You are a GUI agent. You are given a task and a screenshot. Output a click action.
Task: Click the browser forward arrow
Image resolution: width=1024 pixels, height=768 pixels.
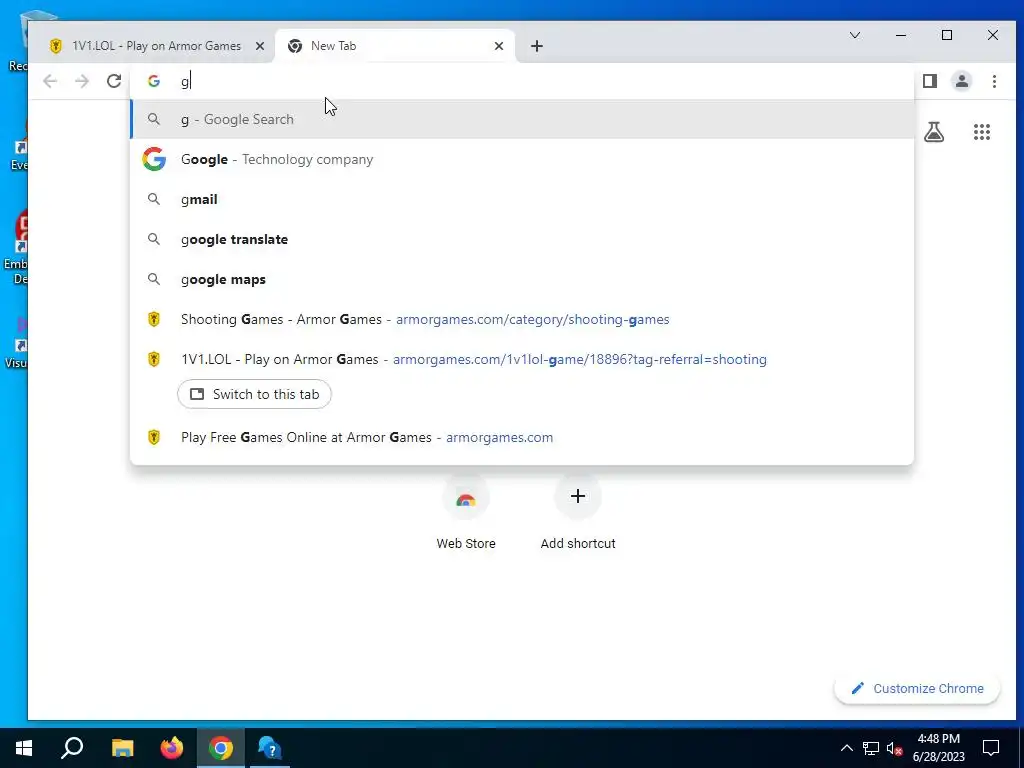click(x=82, y=81)
